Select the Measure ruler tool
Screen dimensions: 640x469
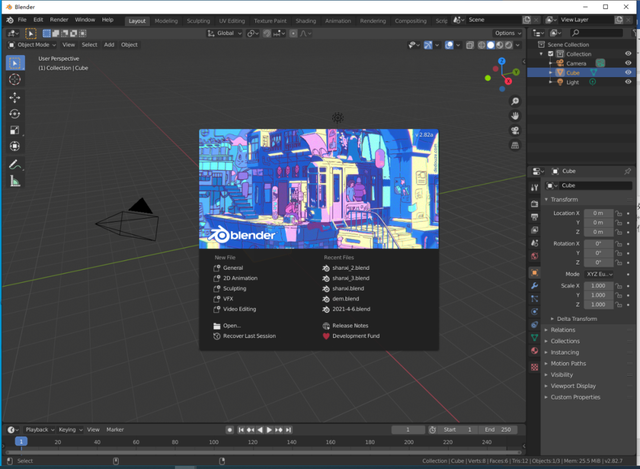point(15,181)
